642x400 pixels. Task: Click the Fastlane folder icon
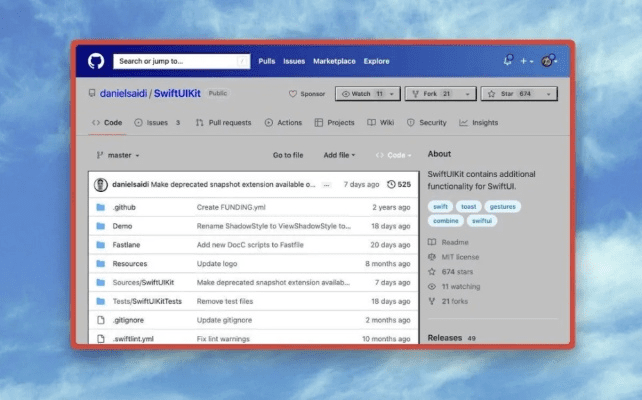pos(100,245)
